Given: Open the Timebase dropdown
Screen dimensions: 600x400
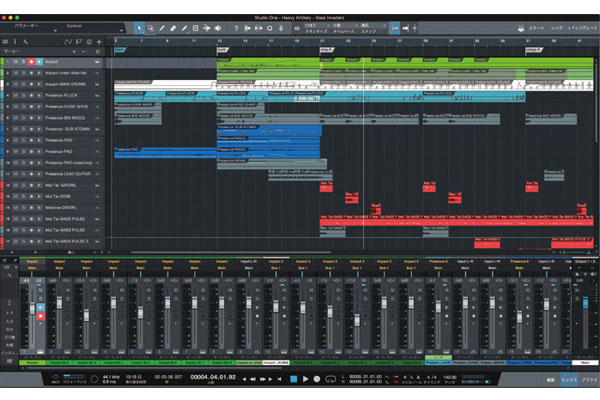Looking at the screenshot, I should [343, 26].
